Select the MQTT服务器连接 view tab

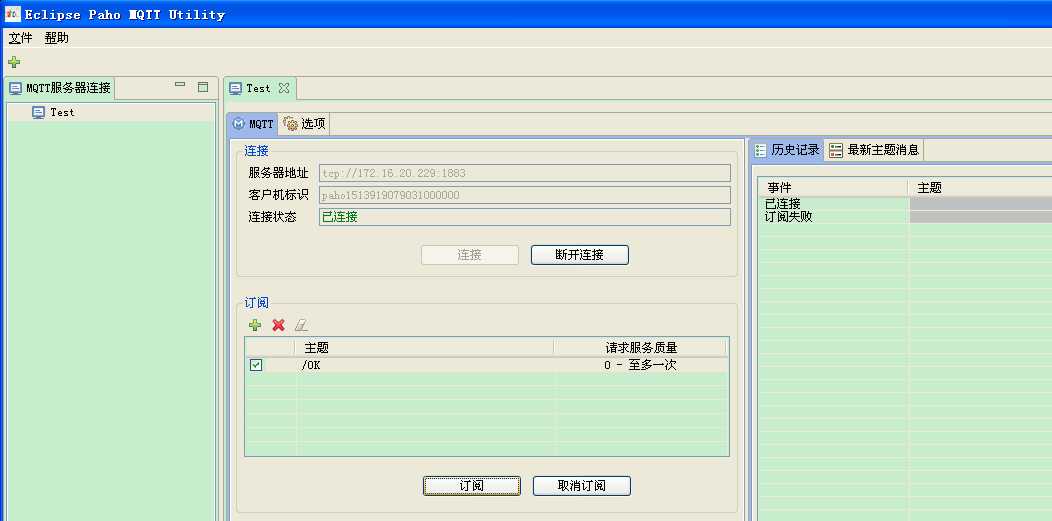pyautogui.click(x=60, y=88)
